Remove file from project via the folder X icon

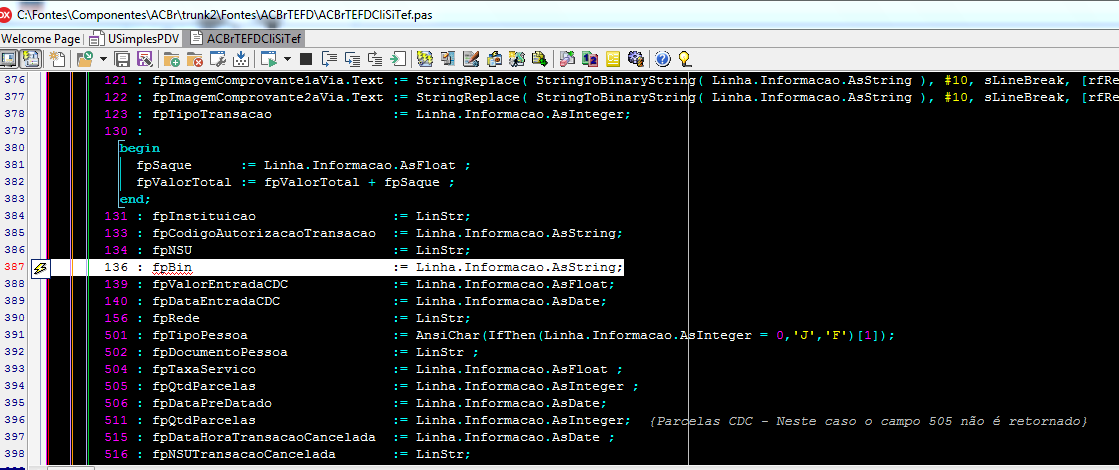coord(194,58)
